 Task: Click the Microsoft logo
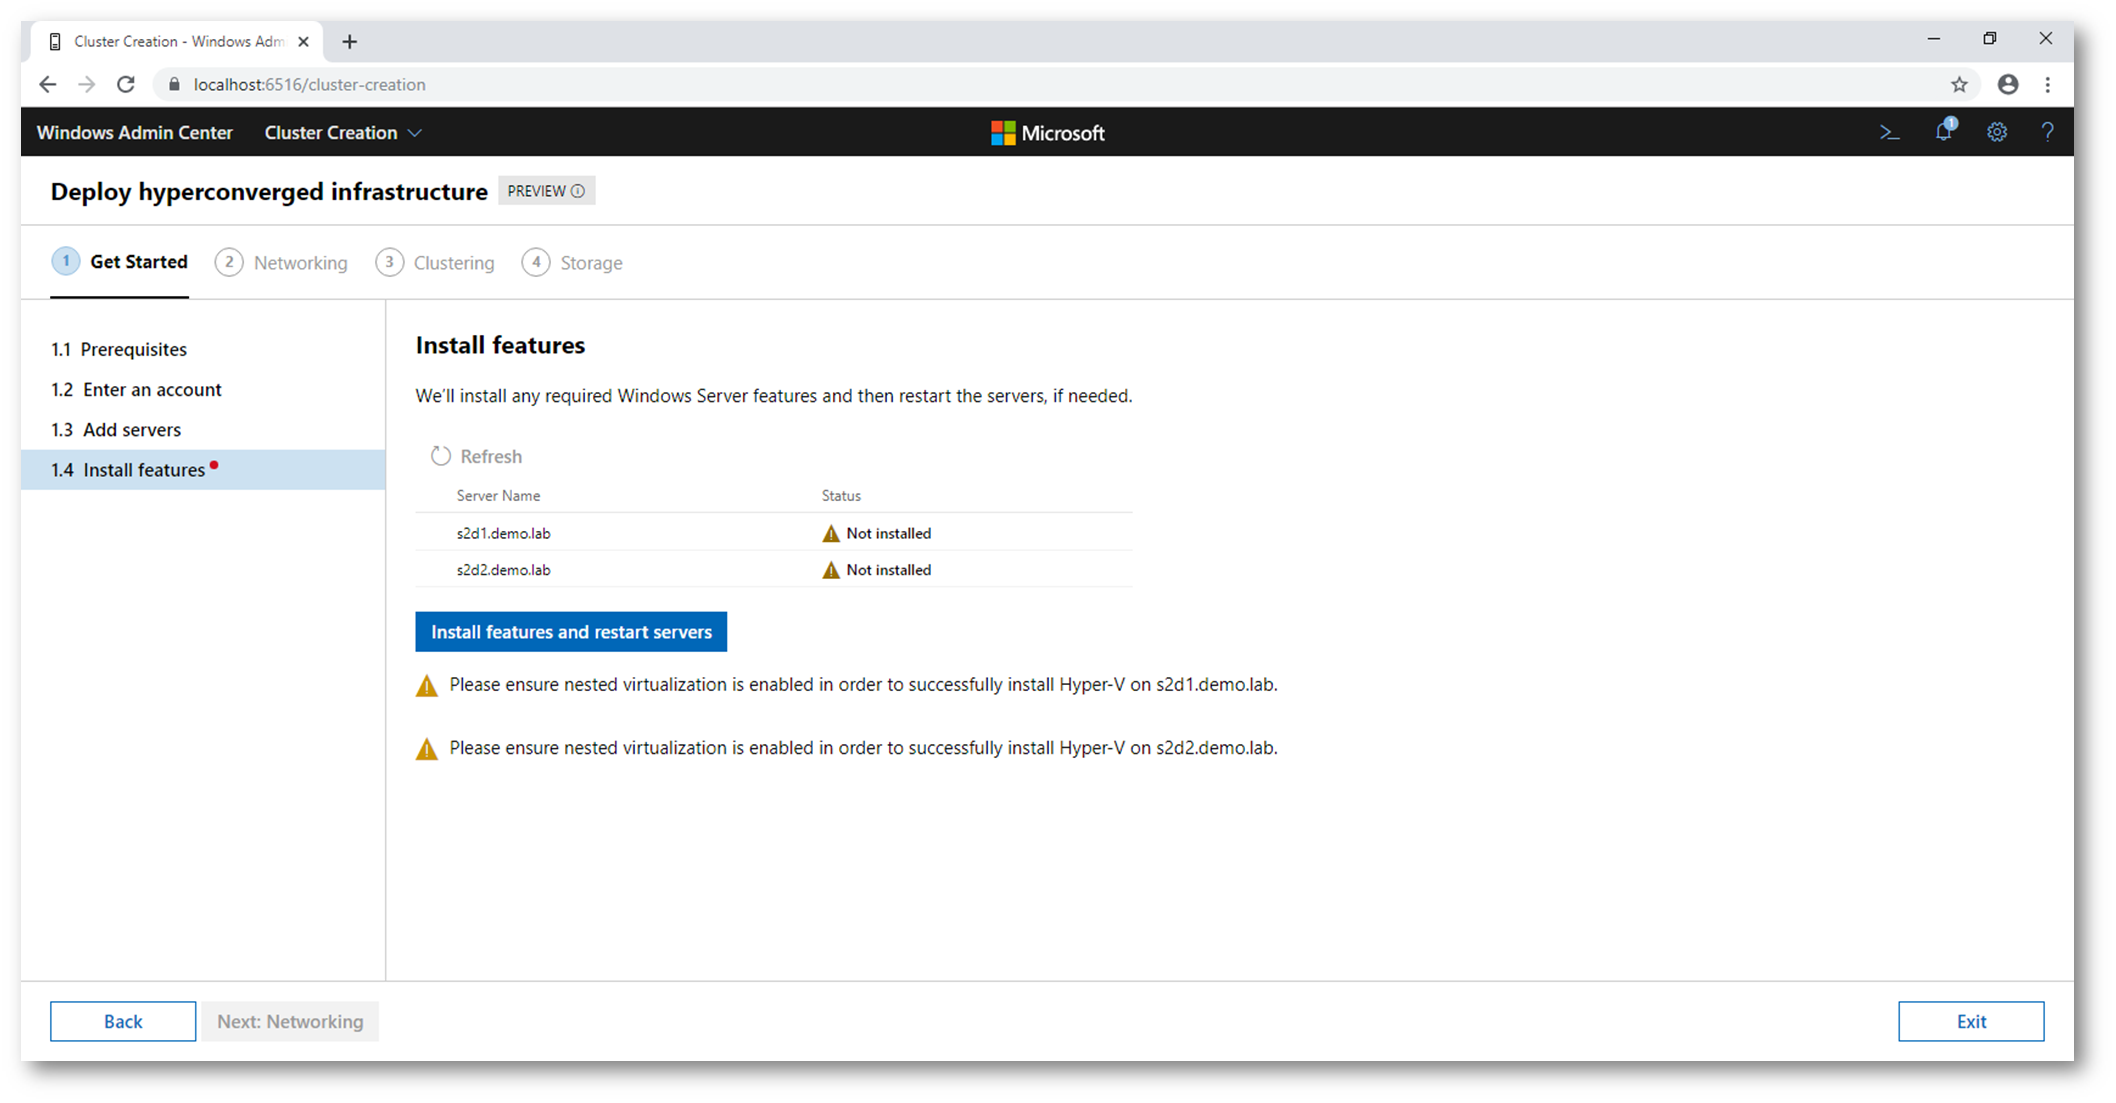click(x=1047, y=133)
